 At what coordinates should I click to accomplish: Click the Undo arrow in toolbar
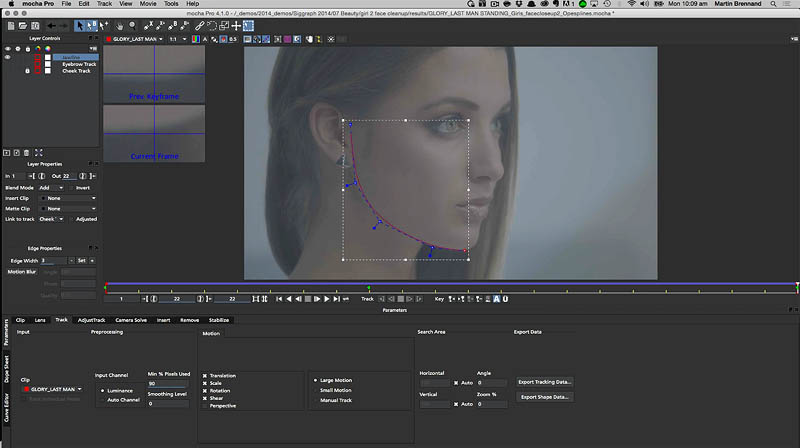pyautogui.click(x=53, y=25)
